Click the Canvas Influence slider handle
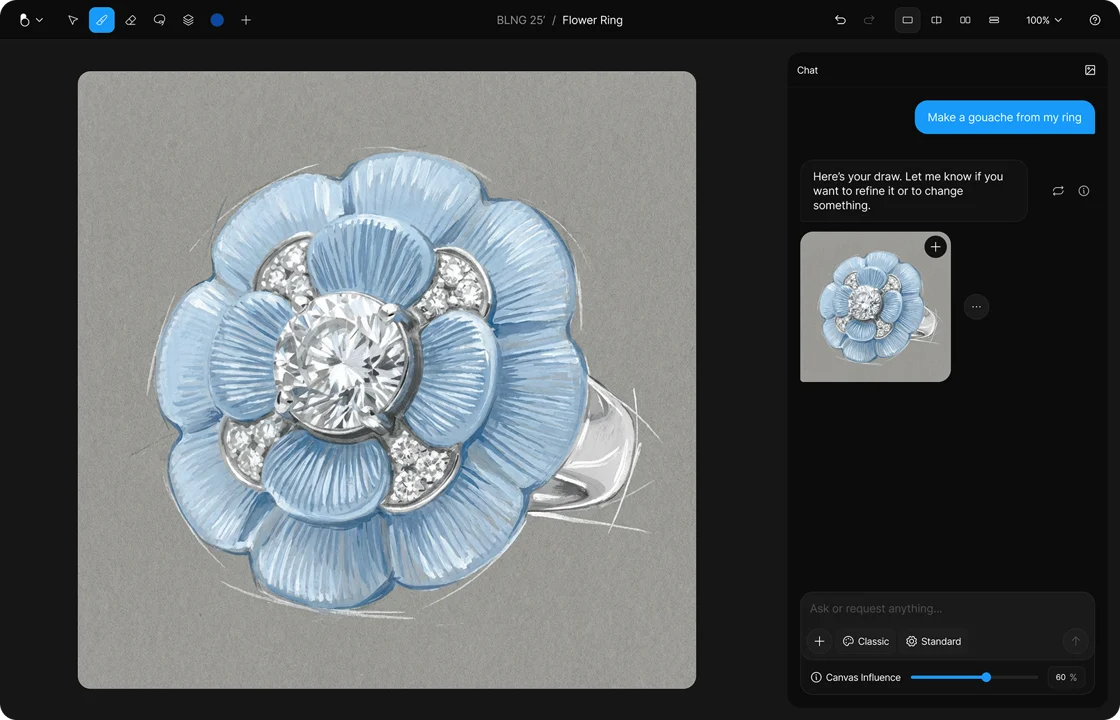This screenshot has height=720, width=1120. pos(986,677)
